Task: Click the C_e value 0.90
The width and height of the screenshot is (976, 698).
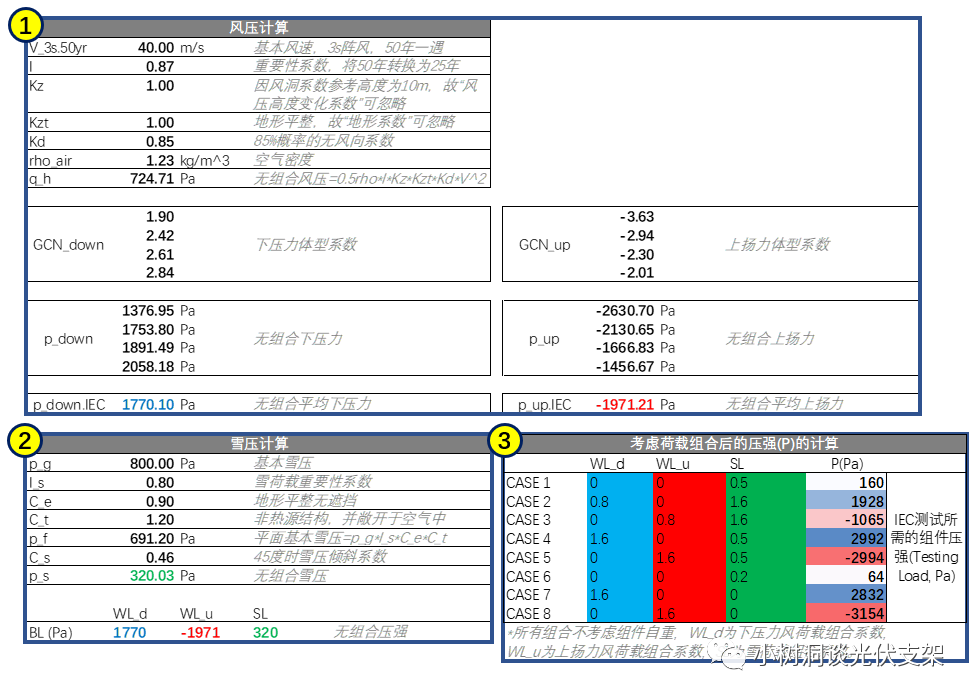Action: (160, 502)
